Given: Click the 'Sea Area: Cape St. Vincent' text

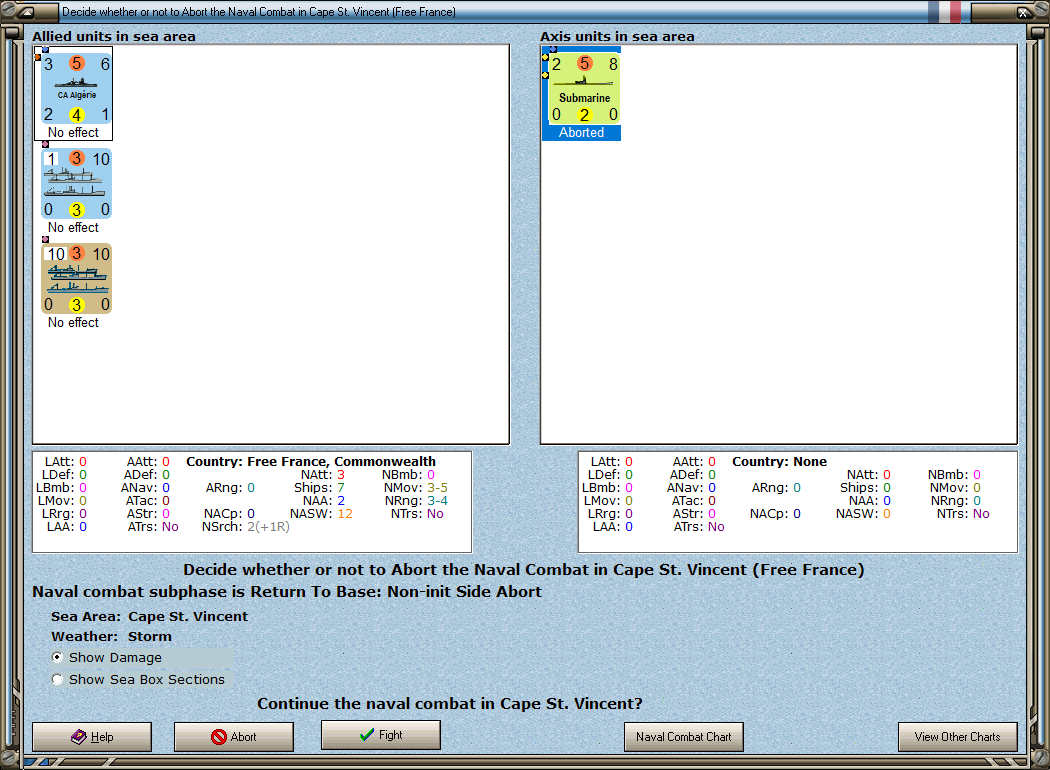Looking at the screenshot, I should tap(149, 616).
